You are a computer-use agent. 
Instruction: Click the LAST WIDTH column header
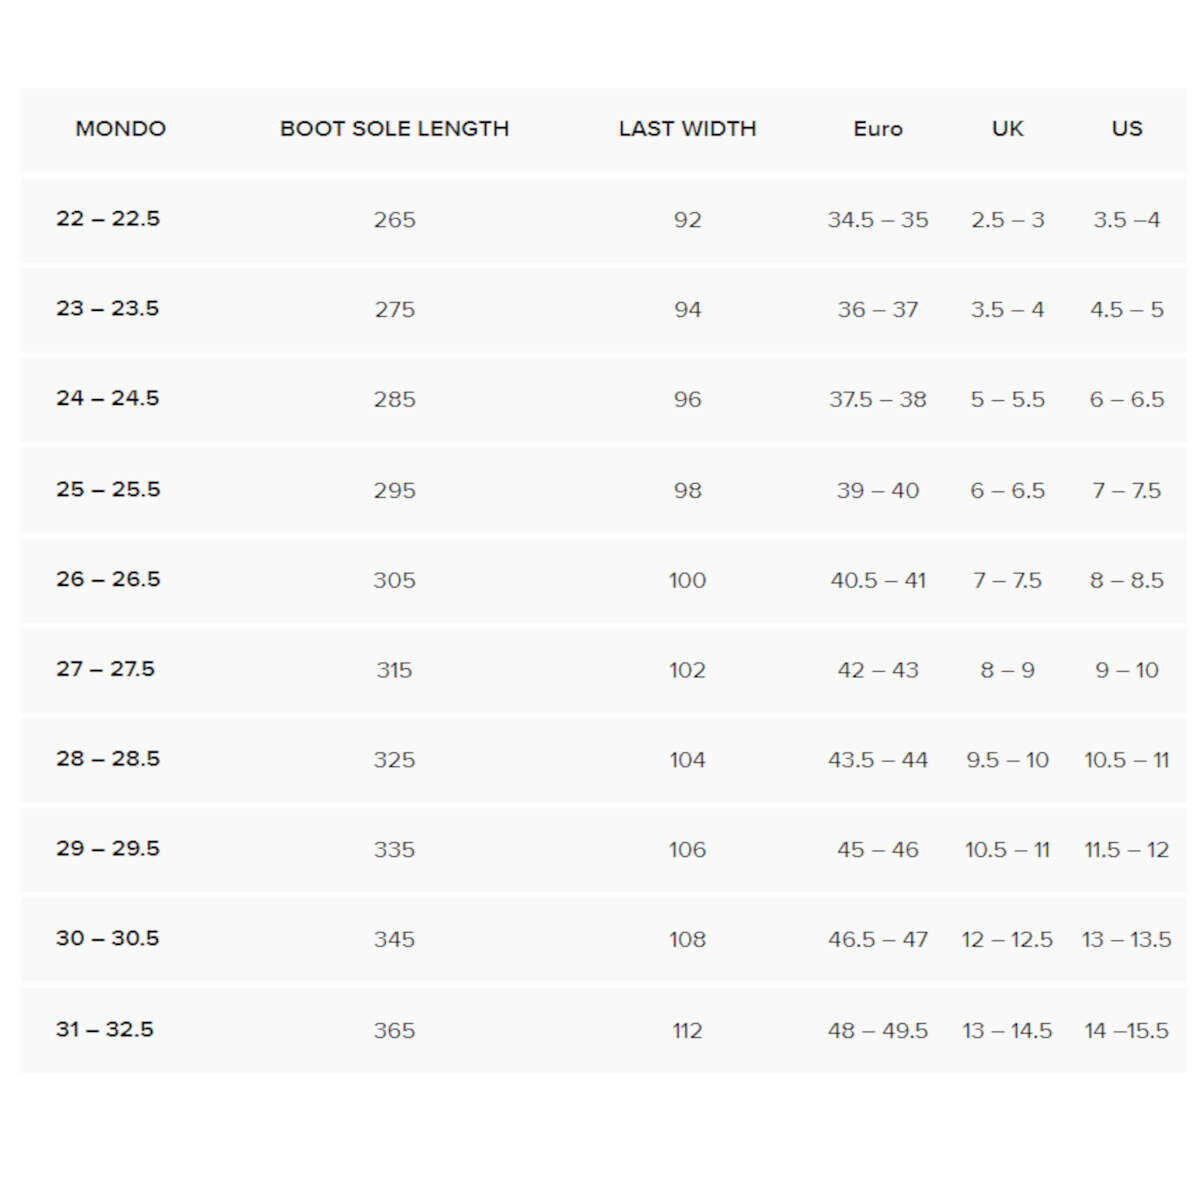687,129
